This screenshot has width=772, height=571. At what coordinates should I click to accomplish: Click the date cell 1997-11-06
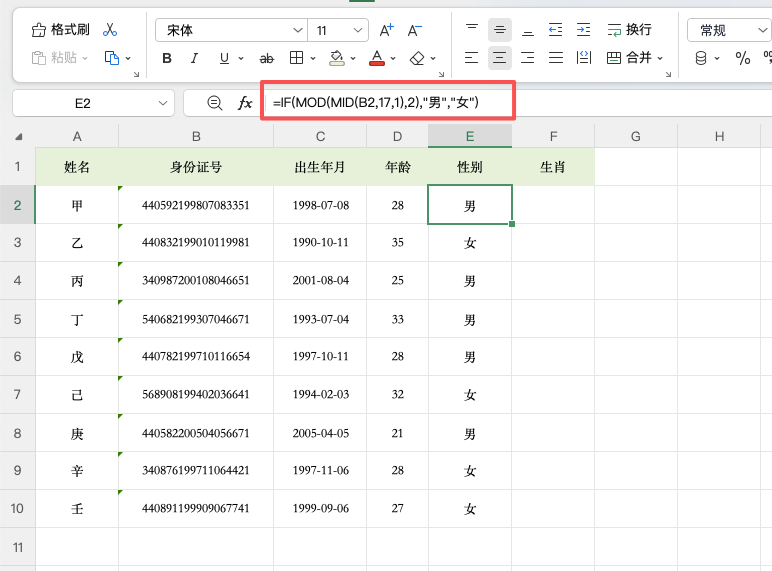[x=320, y=471]
